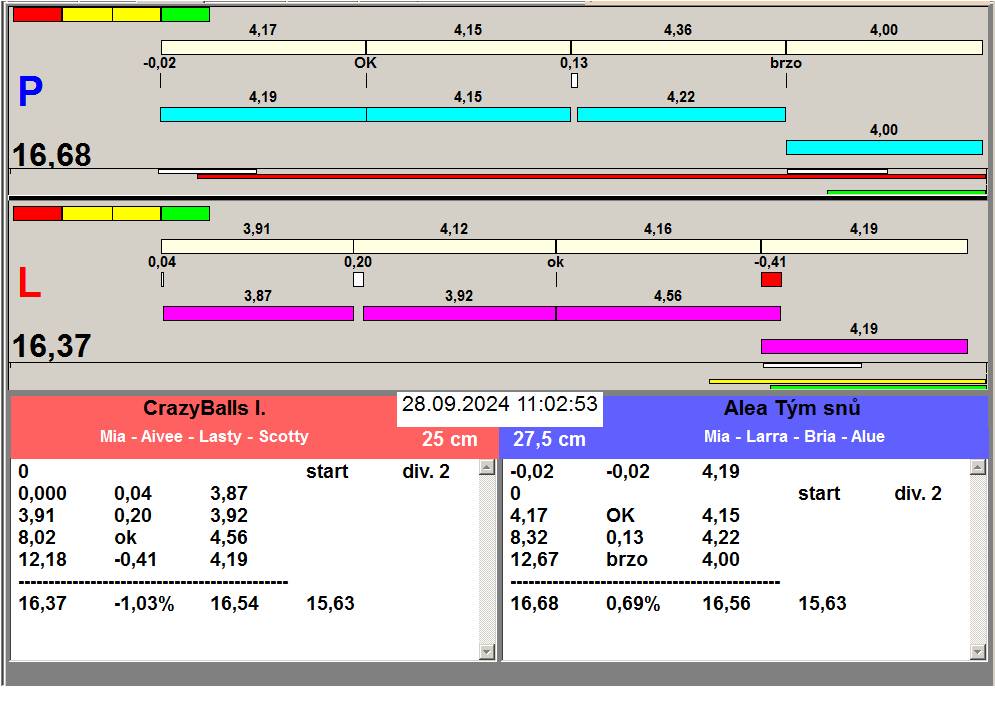Image resolution: width=995 pixels, height=716 pixels.
Task: Click the cyan 4,00 final run bar
Action: [884, 147]
